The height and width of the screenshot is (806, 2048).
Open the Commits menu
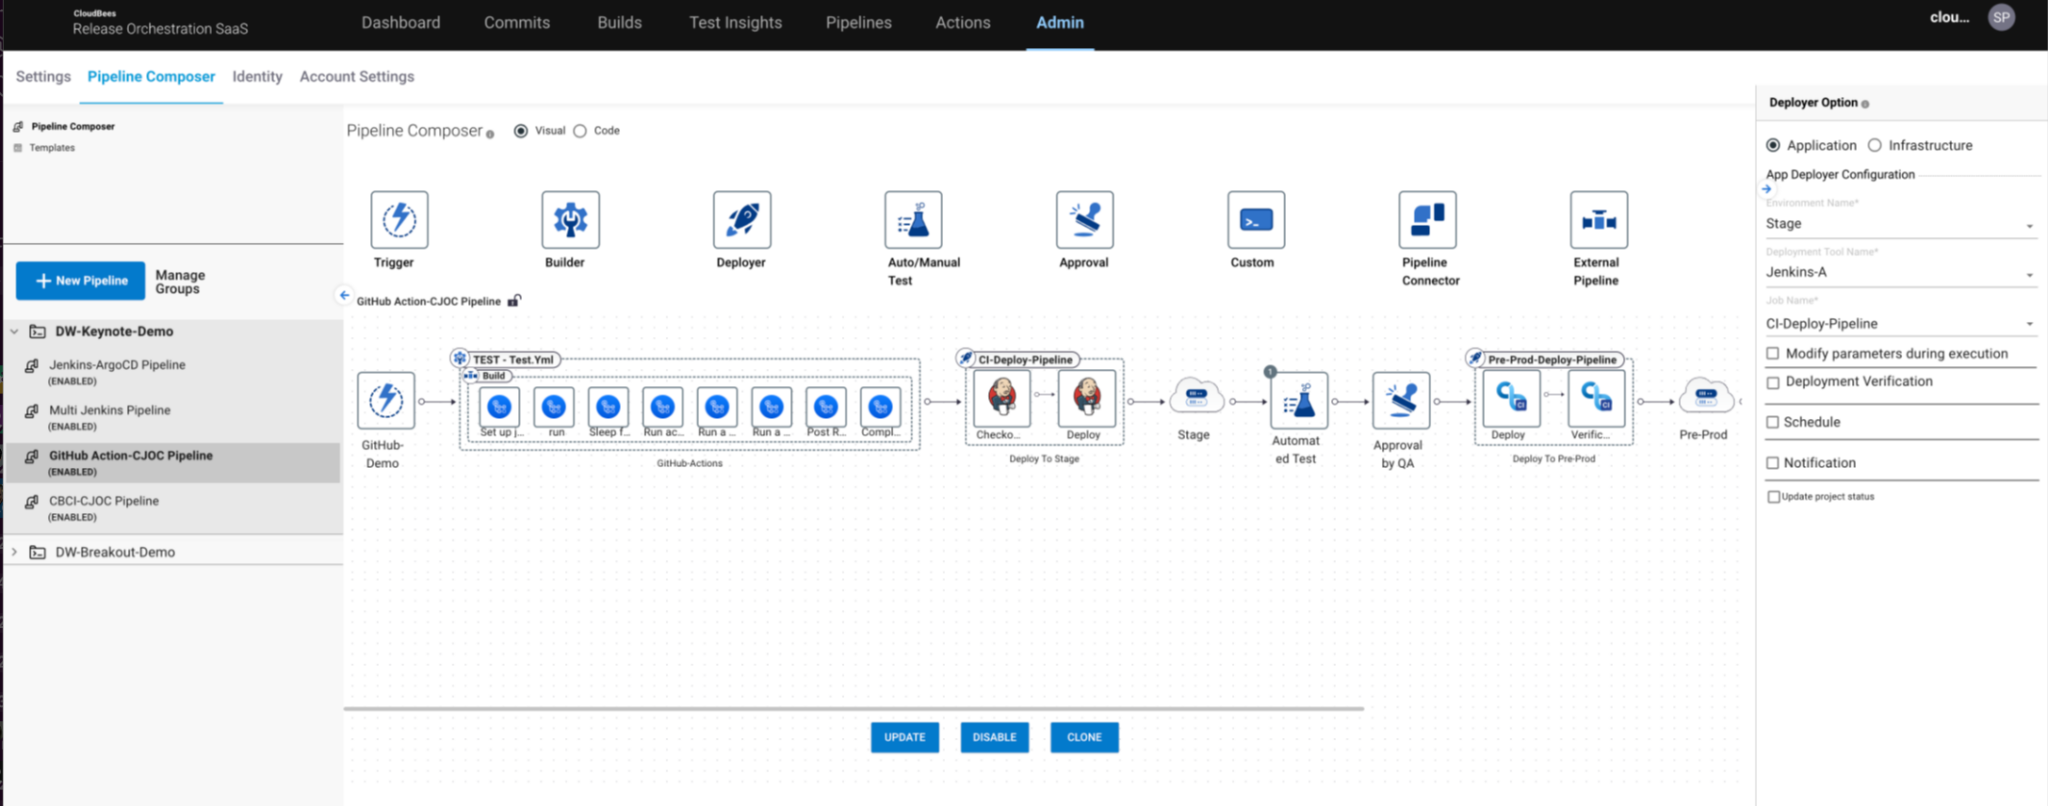click(517, 22)
